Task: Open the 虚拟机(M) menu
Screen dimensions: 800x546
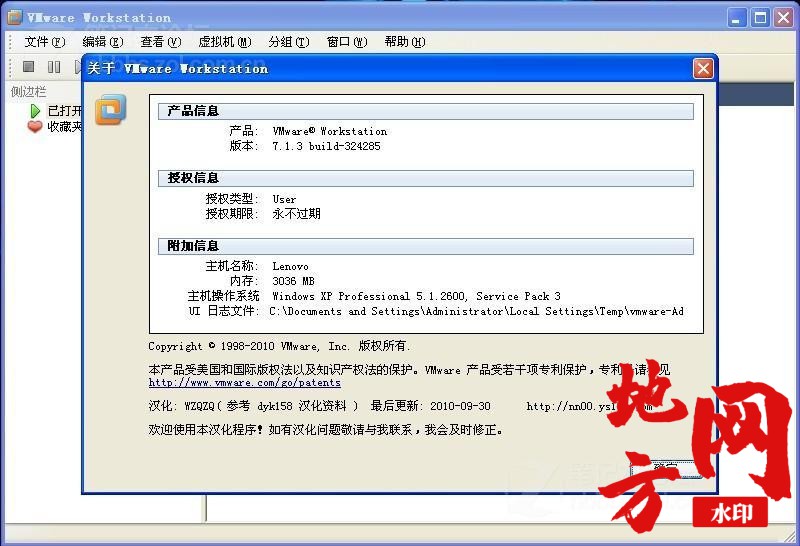Action: point(224,42)
